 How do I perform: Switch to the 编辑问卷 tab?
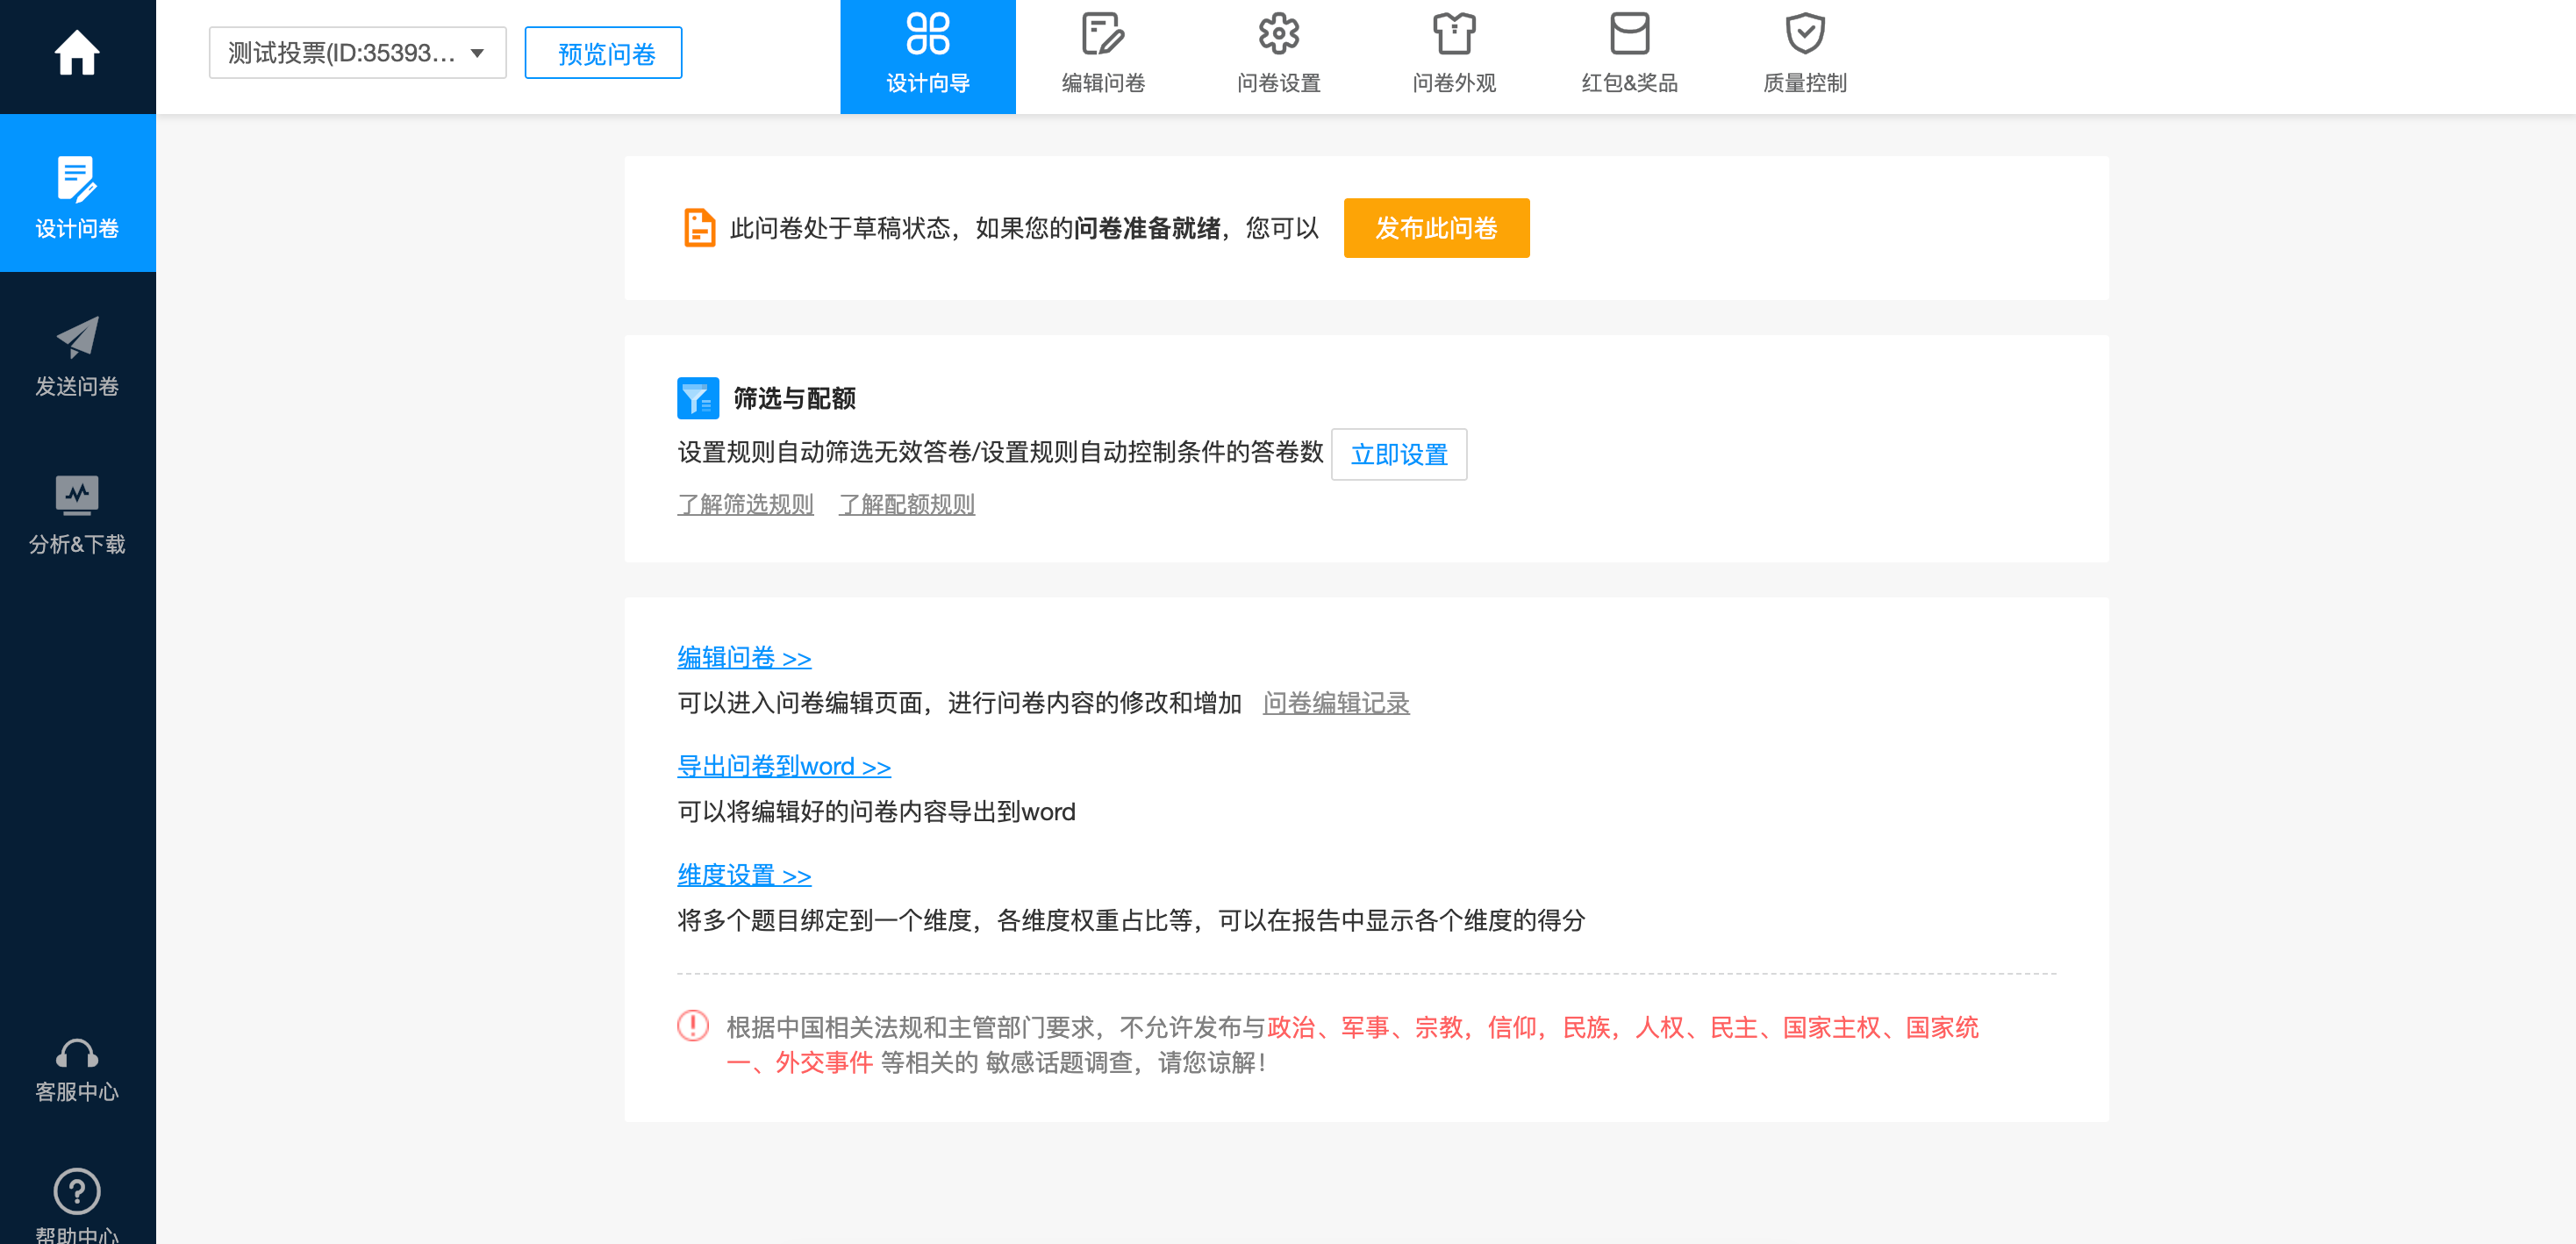(1103, 55)
